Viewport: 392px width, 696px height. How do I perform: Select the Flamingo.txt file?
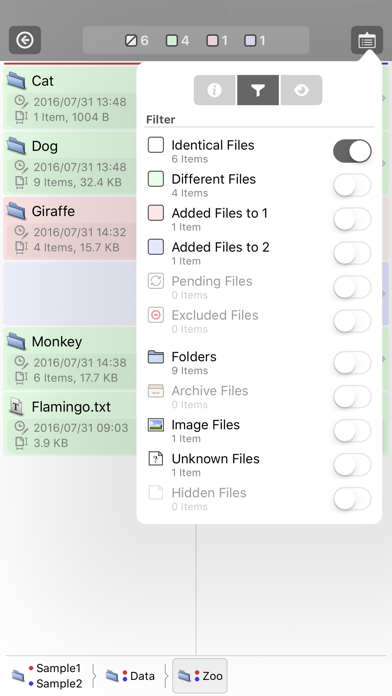pos(71,424)
